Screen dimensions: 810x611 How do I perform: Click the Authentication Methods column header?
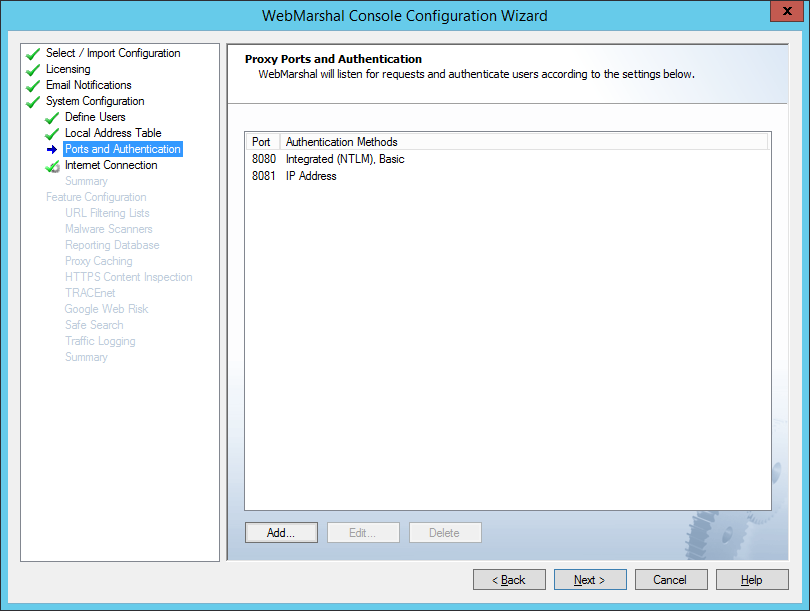pyautogui.click(x=342, y=142)
